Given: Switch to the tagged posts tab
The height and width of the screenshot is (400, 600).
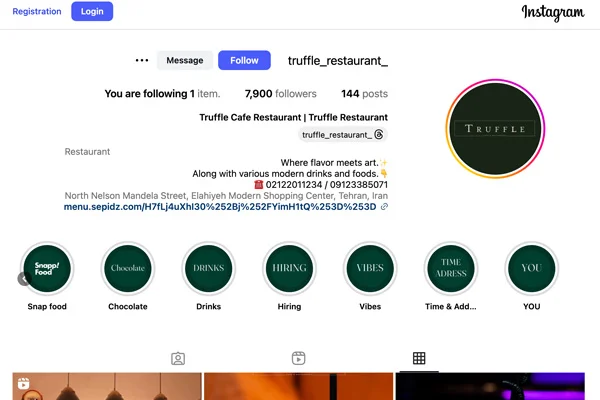Looking at the screenshot, I should tap(178, 359).
